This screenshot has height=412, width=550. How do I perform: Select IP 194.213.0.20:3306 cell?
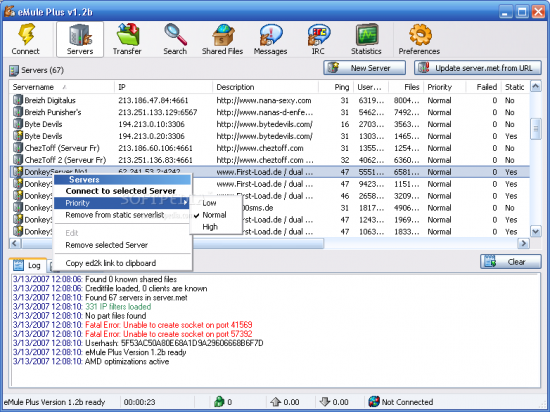(151, 136)
